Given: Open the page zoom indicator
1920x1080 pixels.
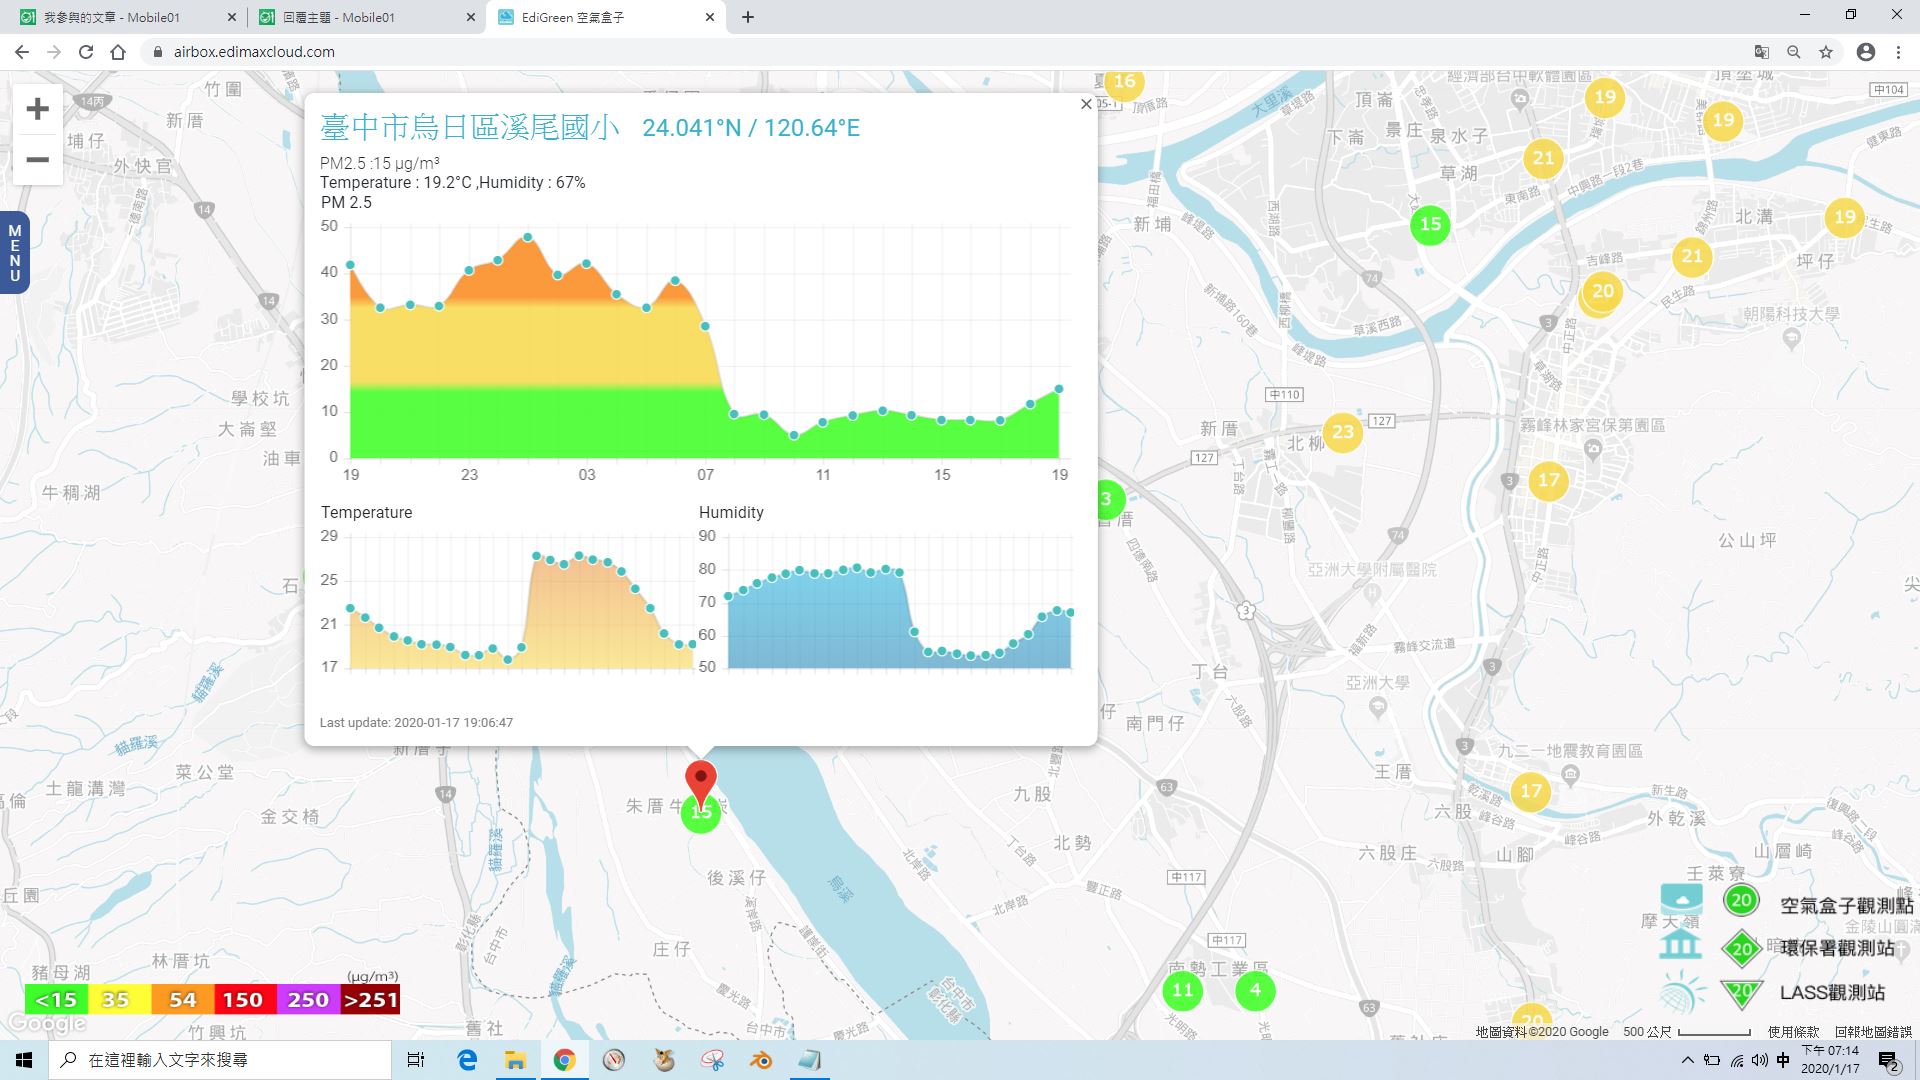Looking at the screenshot, I should pyautogui.click(x=1794, y=52).
